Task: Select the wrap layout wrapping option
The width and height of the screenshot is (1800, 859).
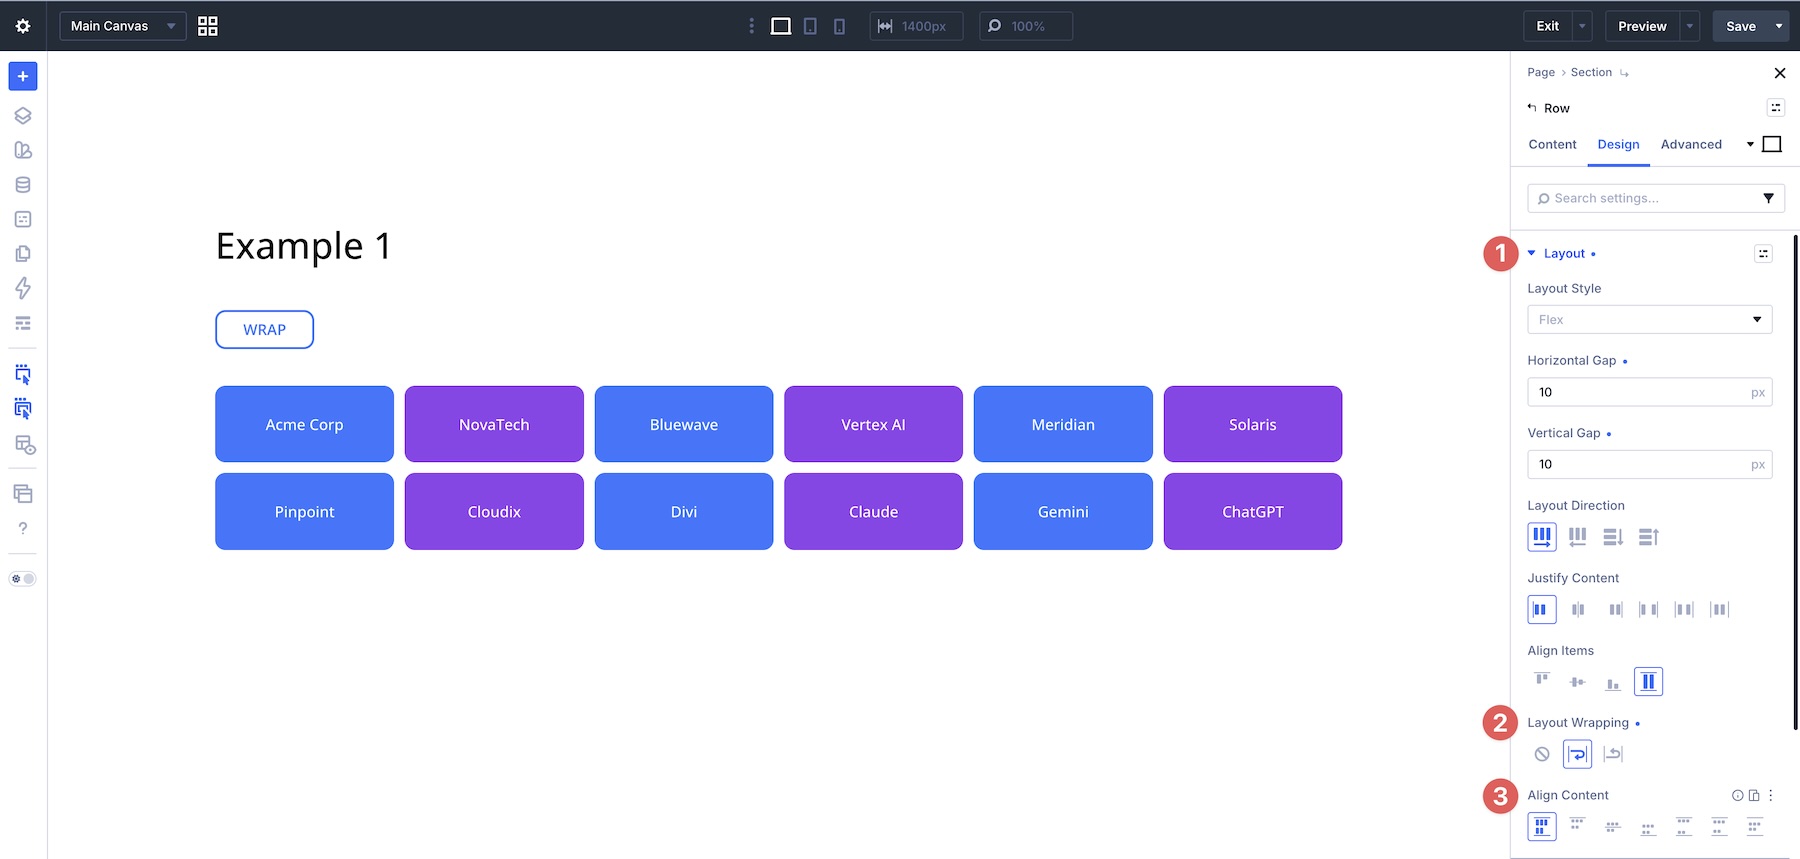Action: coord(1578,754)
